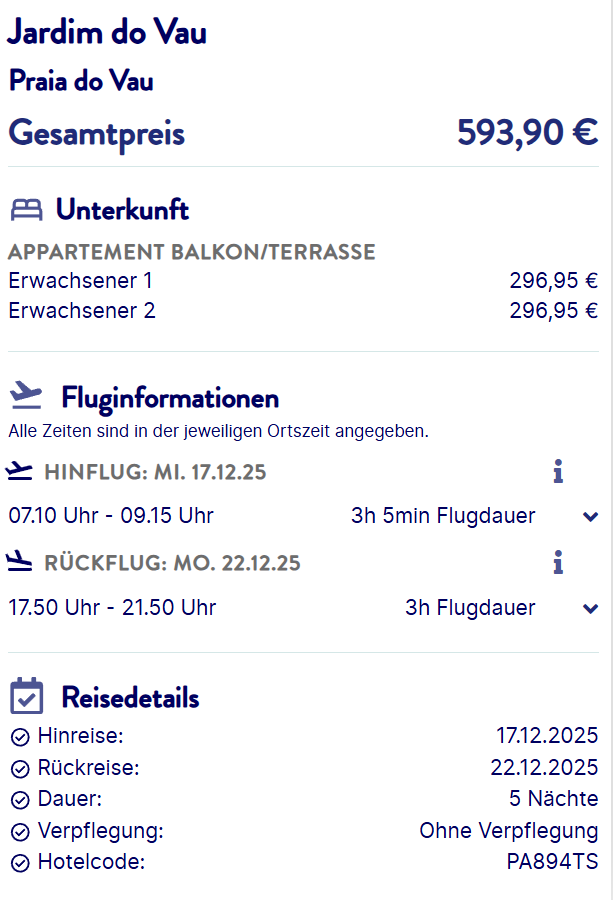
Task: Click the calendar icon beside Reisedetails
Action: [27, 696]
